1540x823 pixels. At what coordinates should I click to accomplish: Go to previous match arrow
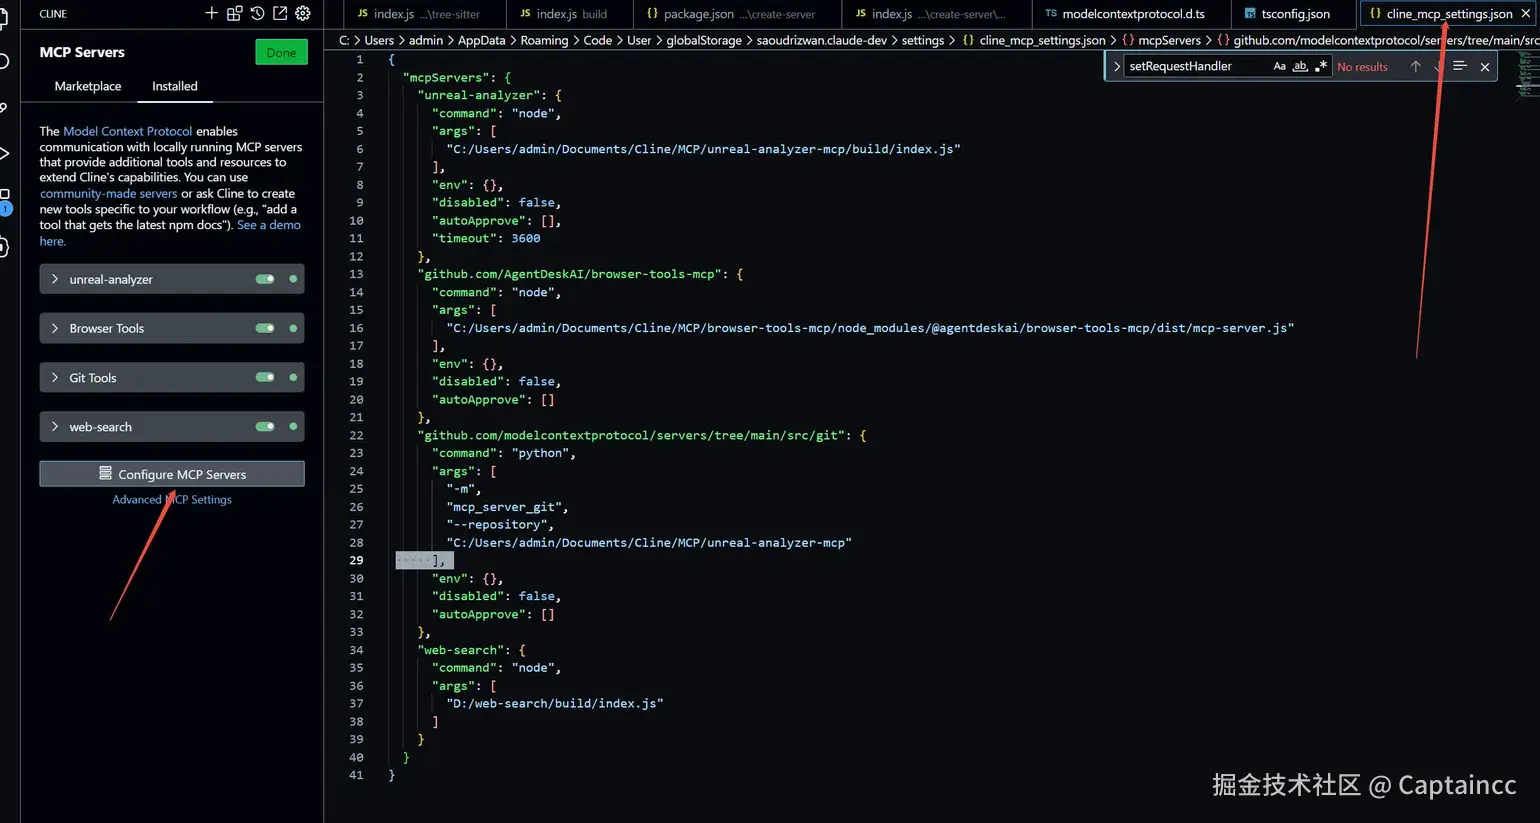1415,66
